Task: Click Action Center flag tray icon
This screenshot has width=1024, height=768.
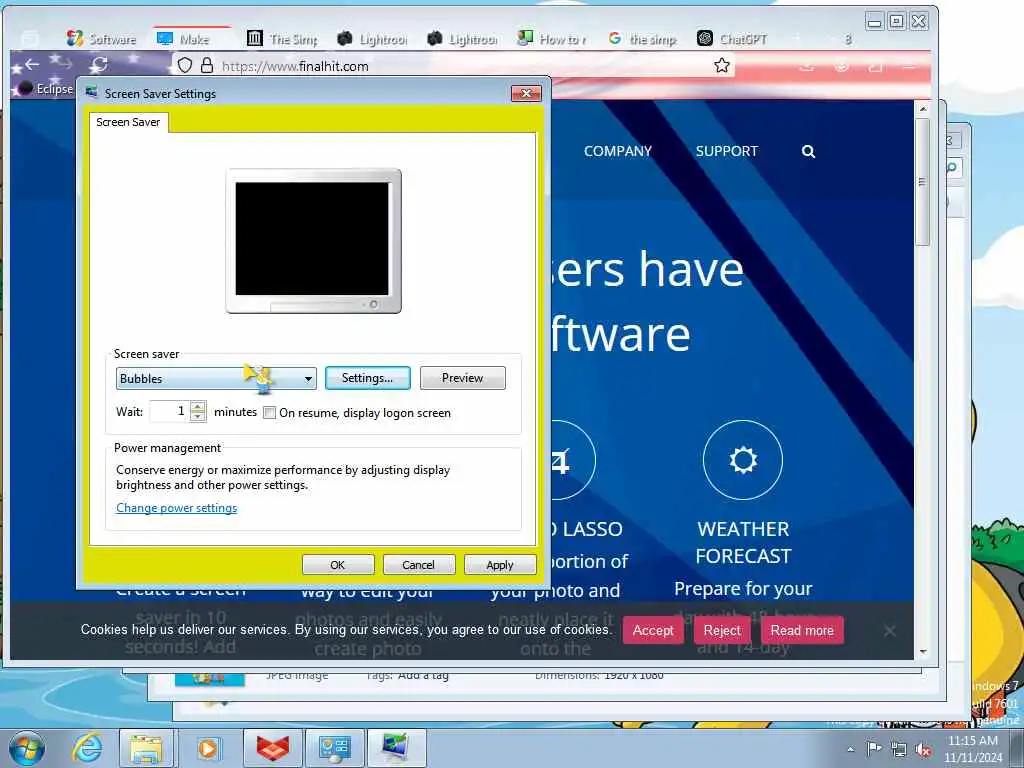Action: pos(874,749)
